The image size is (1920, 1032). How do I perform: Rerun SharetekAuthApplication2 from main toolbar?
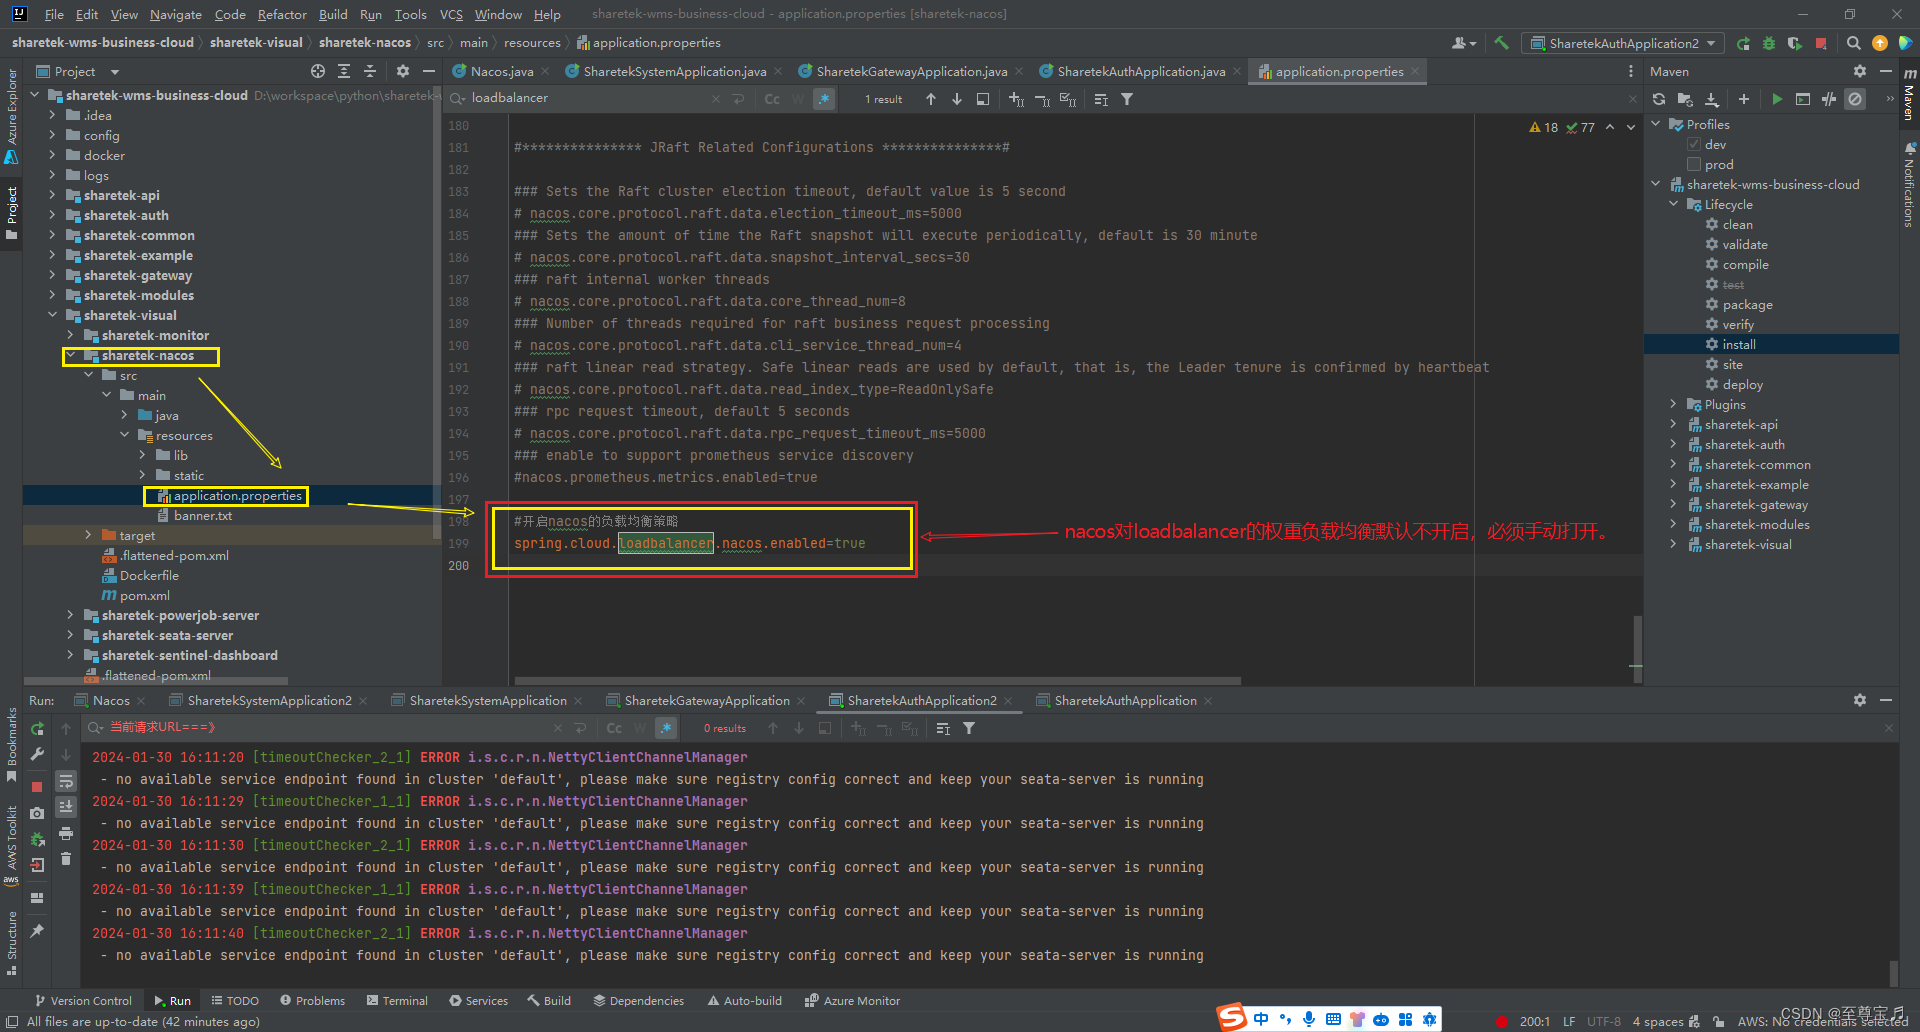[x=1743, y=43]
